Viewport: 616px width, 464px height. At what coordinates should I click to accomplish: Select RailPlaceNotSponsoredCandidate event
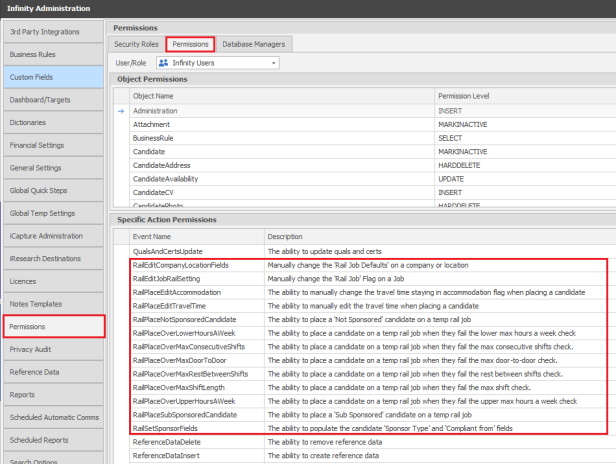pos(365,320)
